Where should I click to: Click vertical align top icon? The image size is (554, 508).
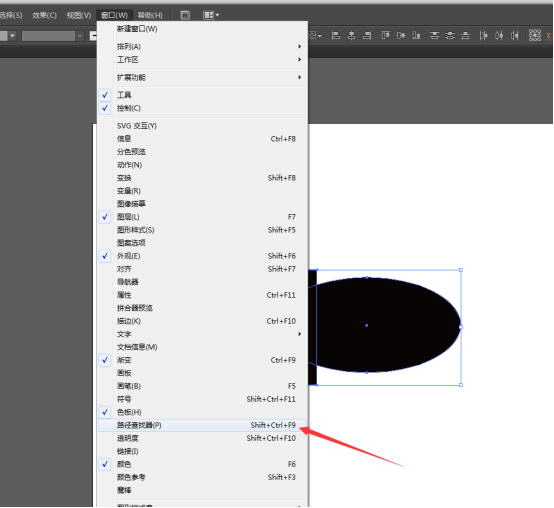(385, 35)
